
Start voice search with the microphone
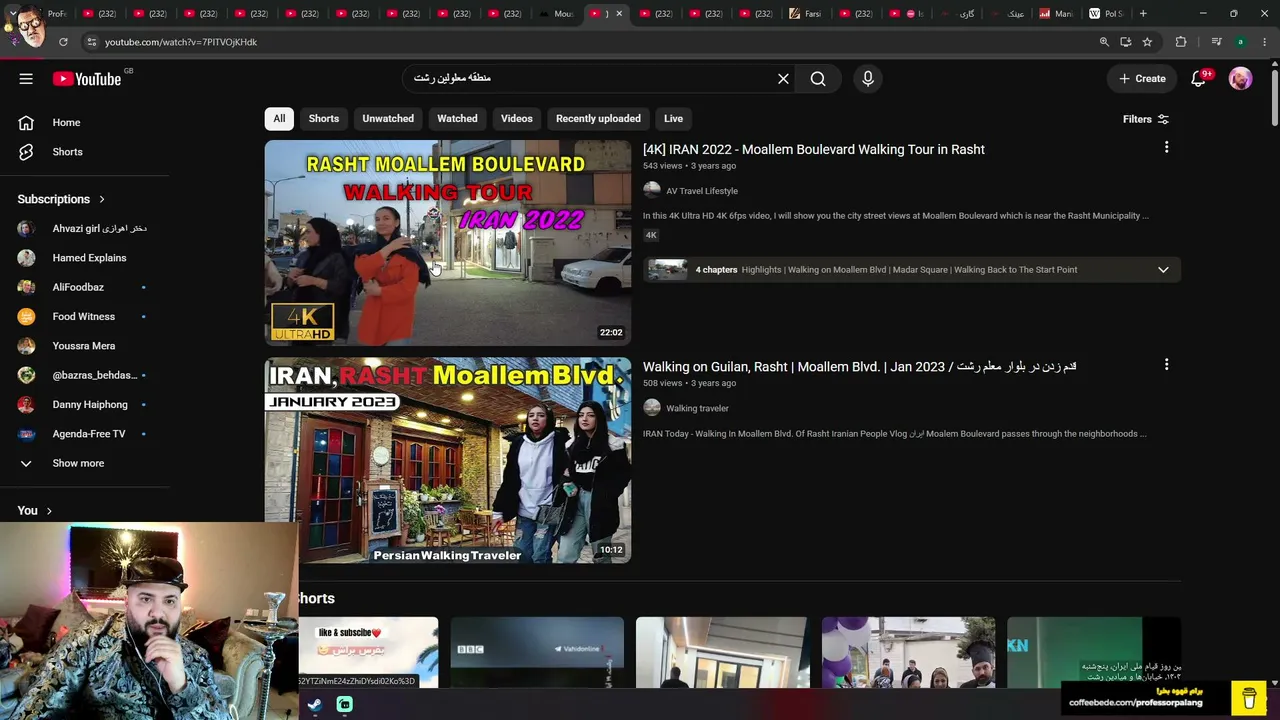pyautogui.click(x=868, y=79)
